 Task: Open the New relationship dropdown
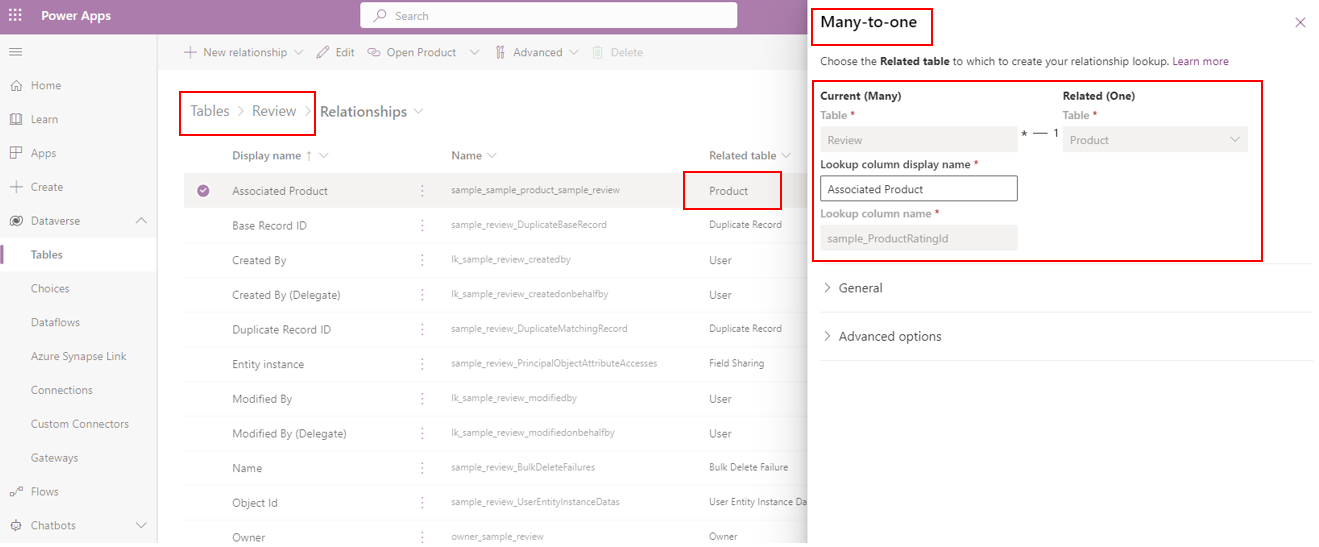(x=298, y=53)
